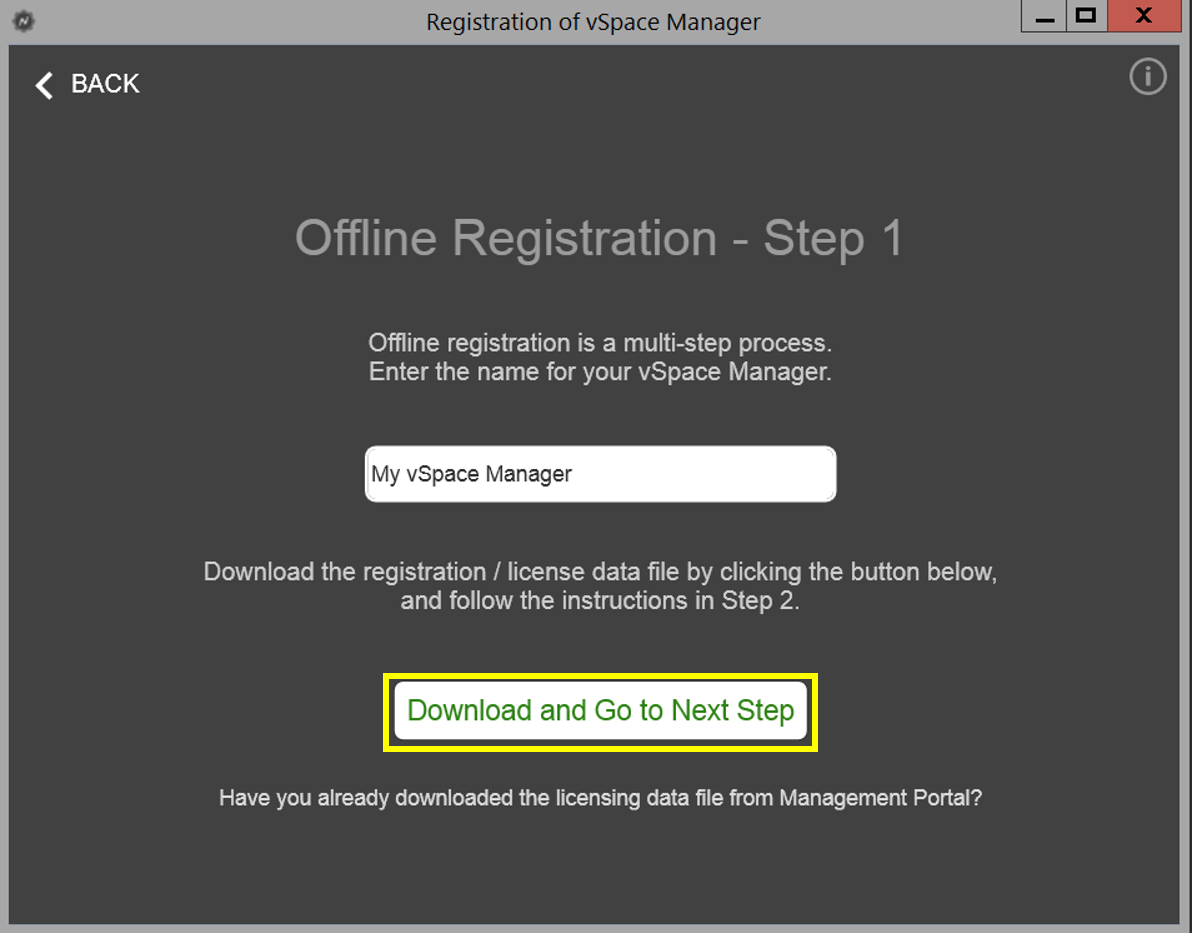The width and height of the screenshot is (1192, 933).
Task: Click the 'Offline registration is a multi-step process' text
Action: click(601, 343)
